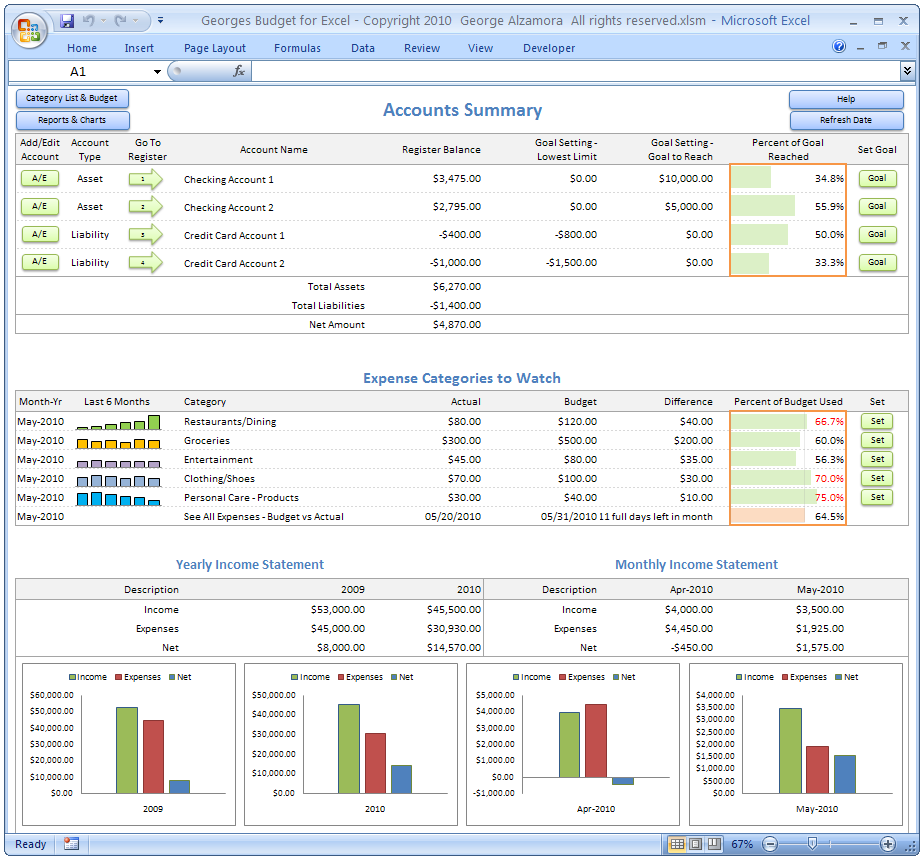Select Page Break Preview in the status bar
This screenshot has width=924, height=860.
[712, 844]
